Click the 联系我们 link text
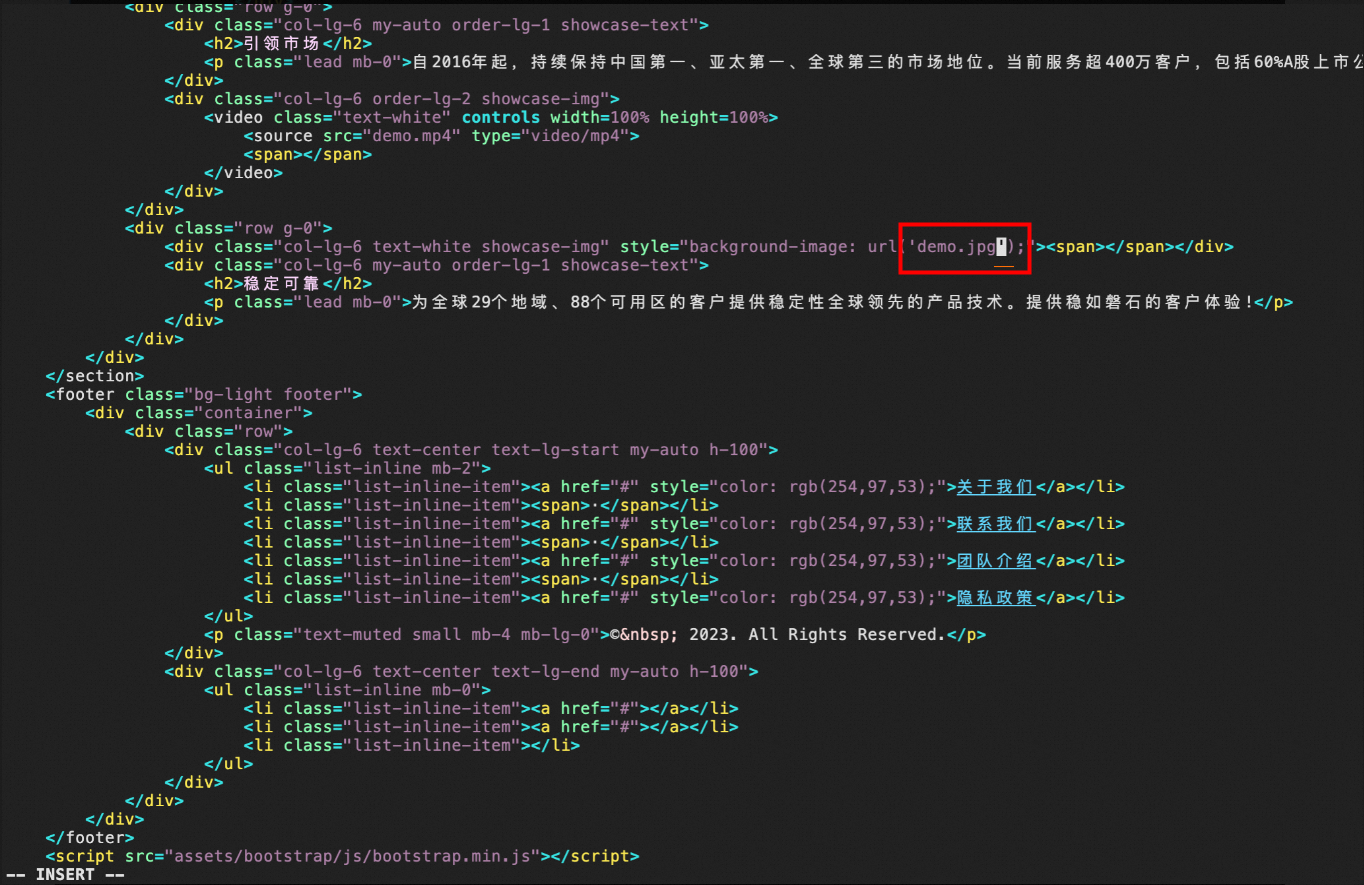 pos(995,524)
